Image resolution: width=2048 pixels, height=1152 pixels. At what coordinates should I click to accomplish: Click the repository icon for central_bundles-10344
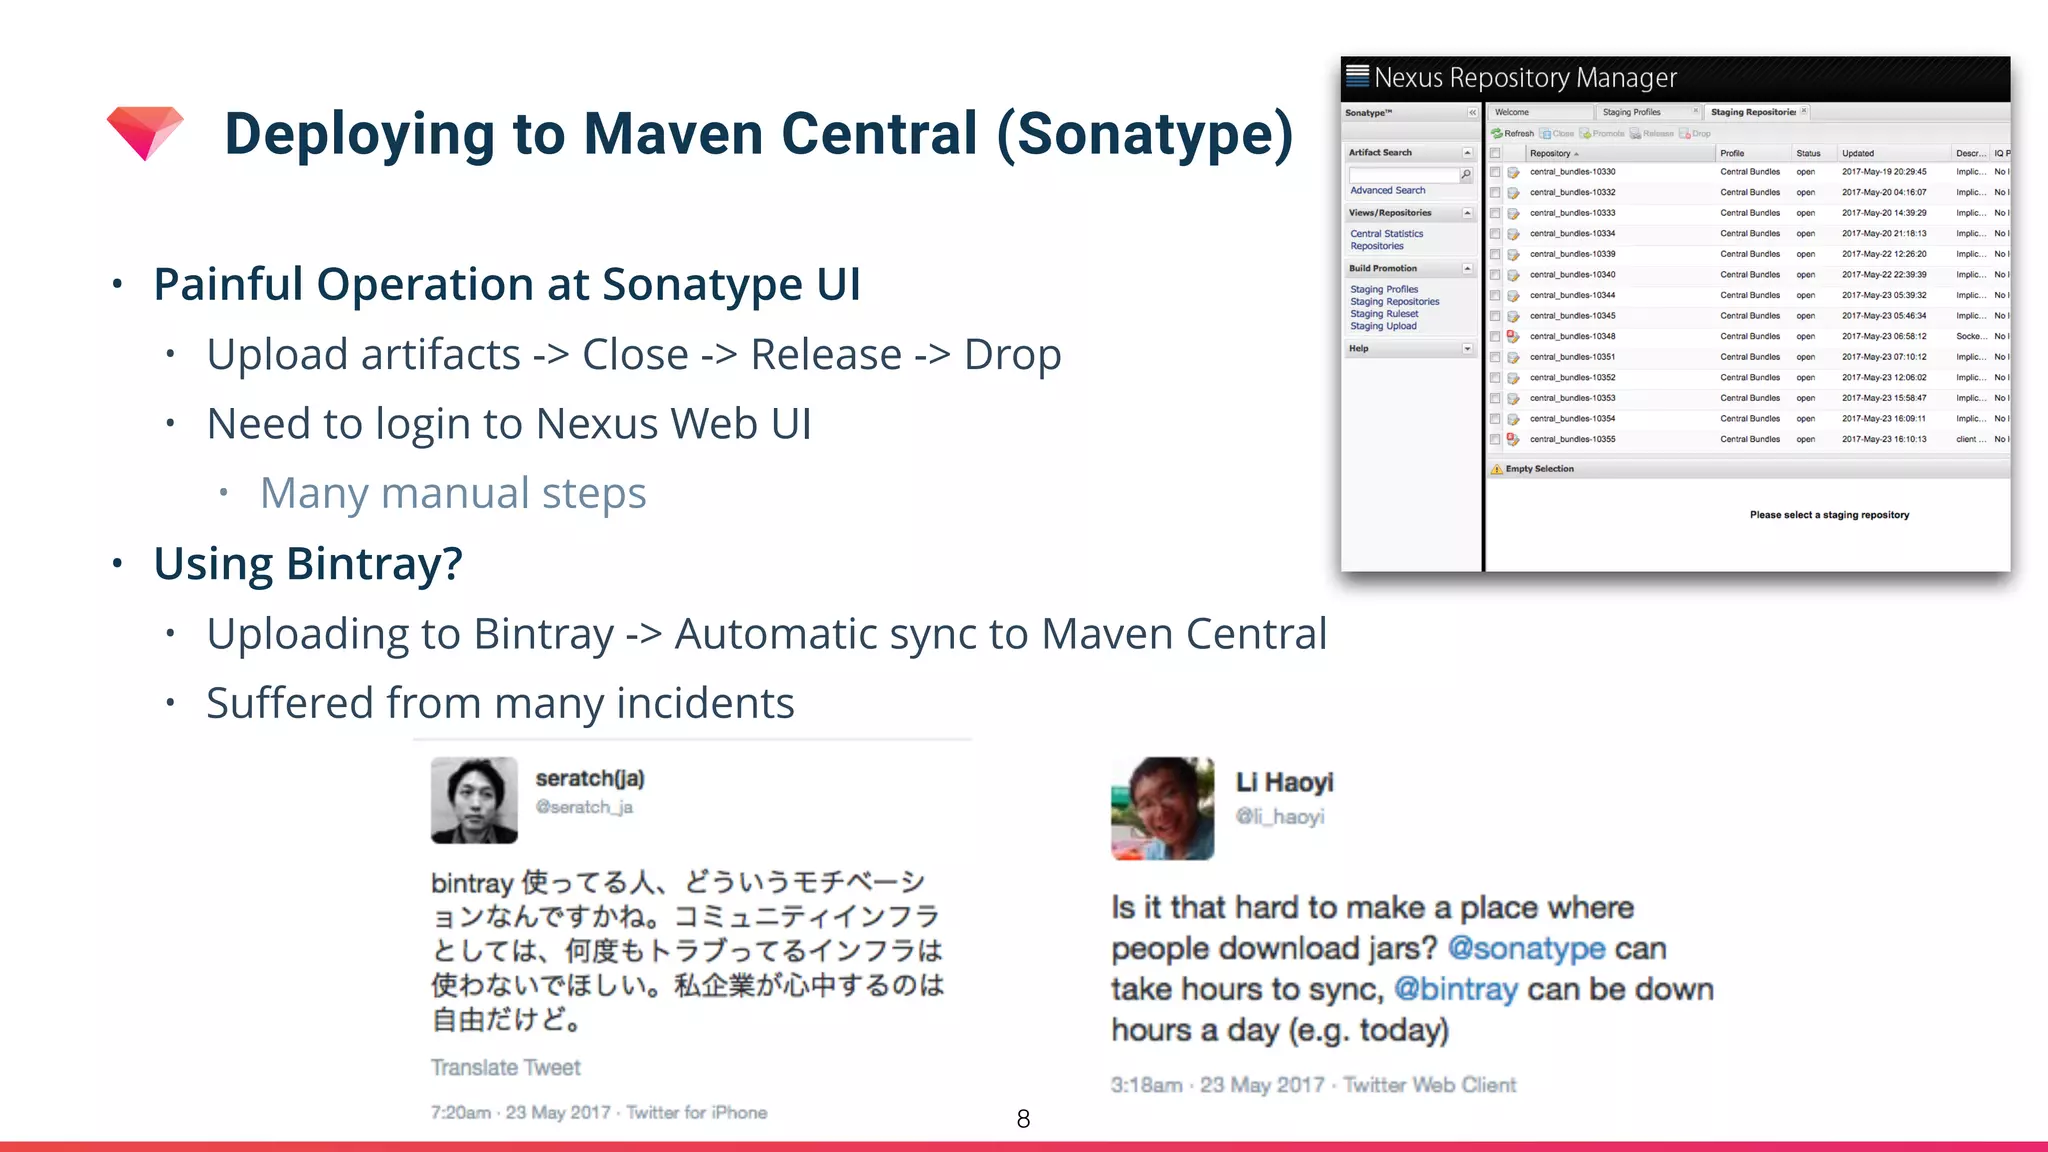tap(1513, 296)
